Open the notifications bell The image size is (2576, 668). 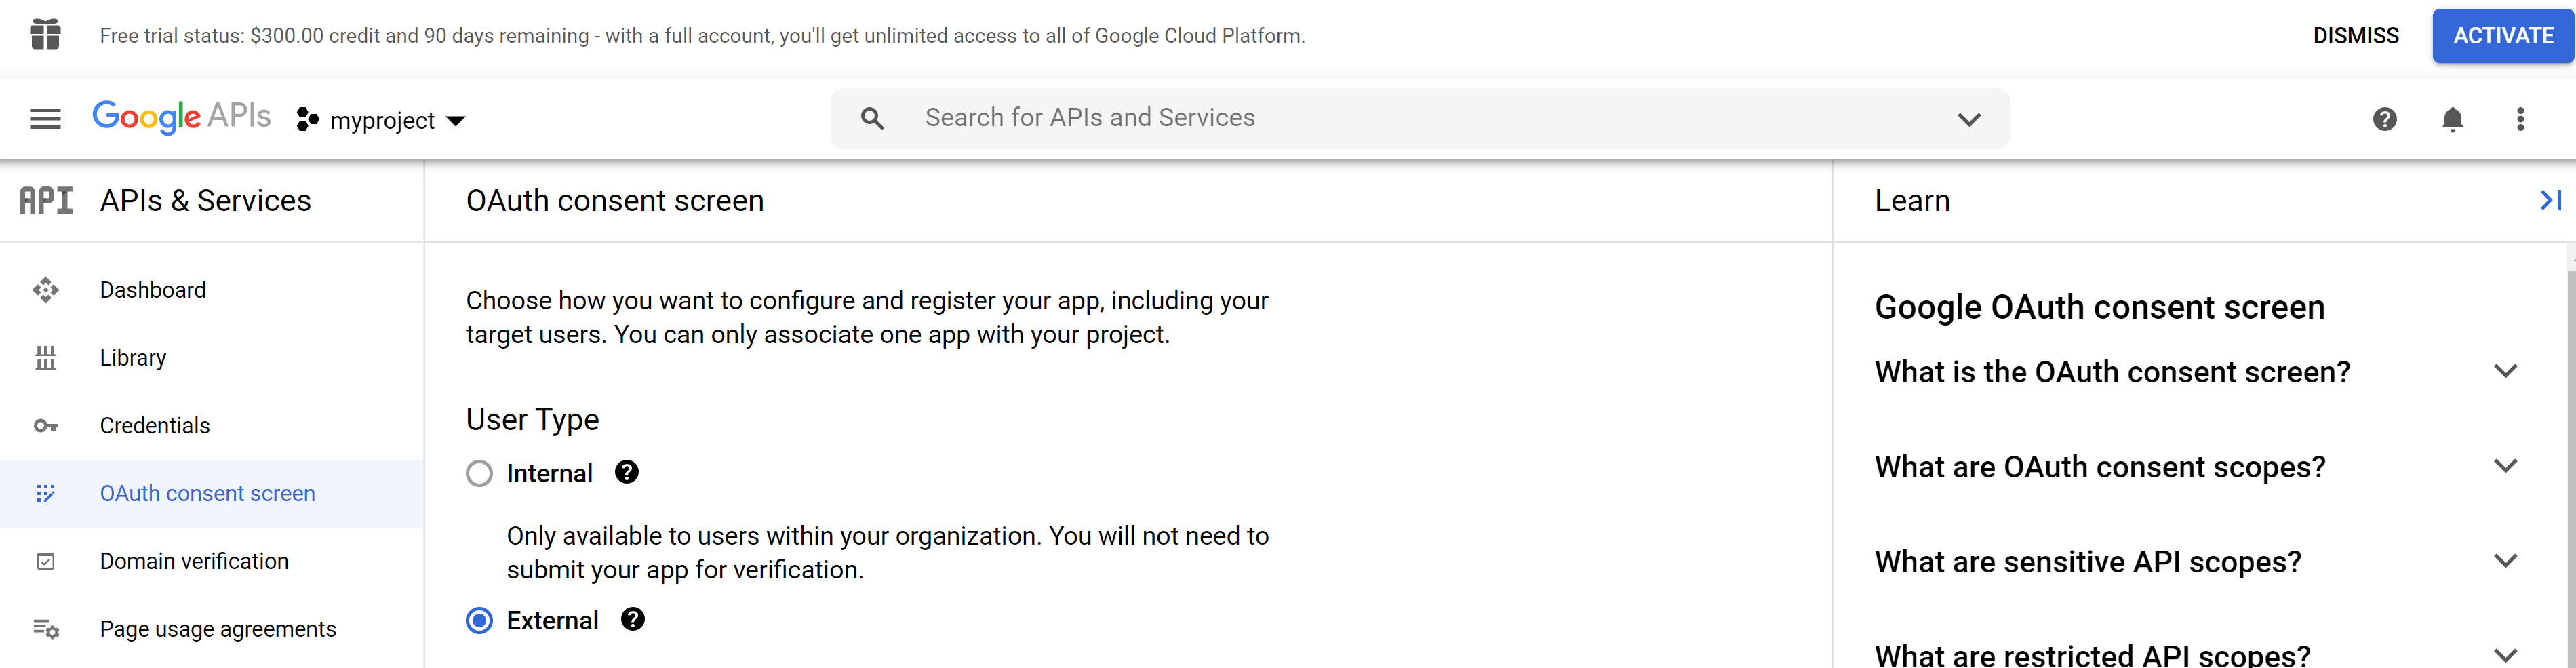(2452, 119)
